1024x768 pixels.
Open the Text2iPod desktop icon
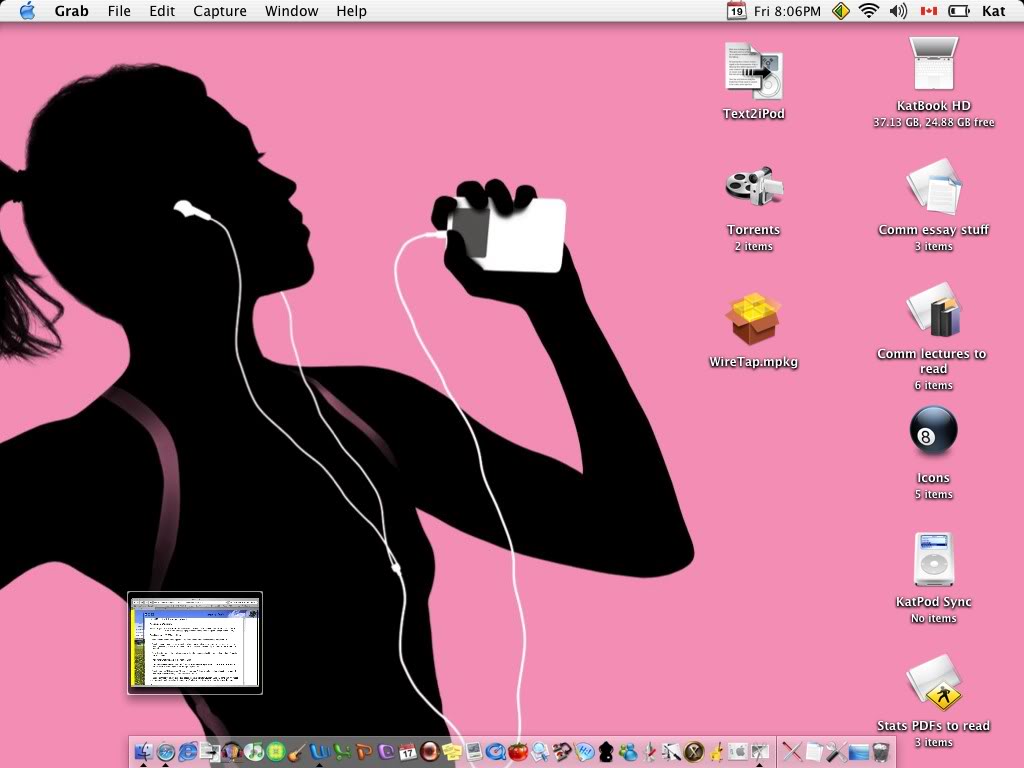[753, 72]
